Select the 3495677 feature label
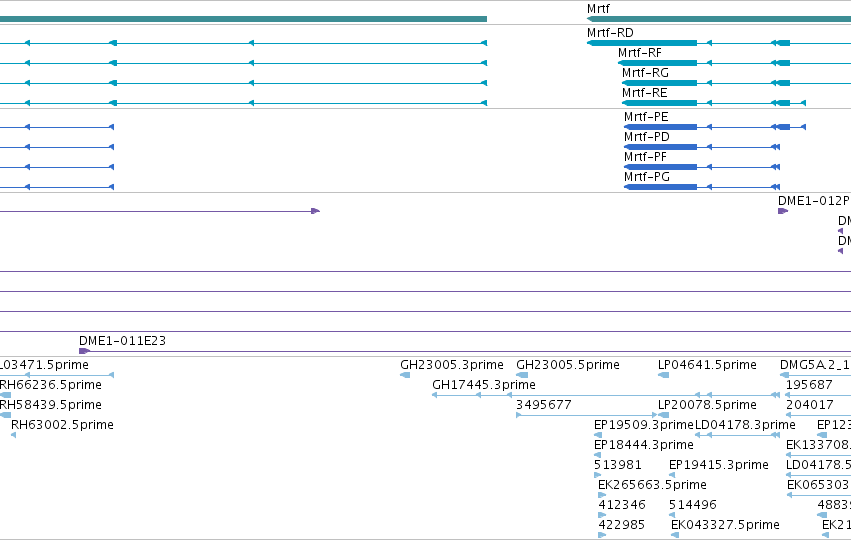Screen dimensions: 851x540 [544, 405]
